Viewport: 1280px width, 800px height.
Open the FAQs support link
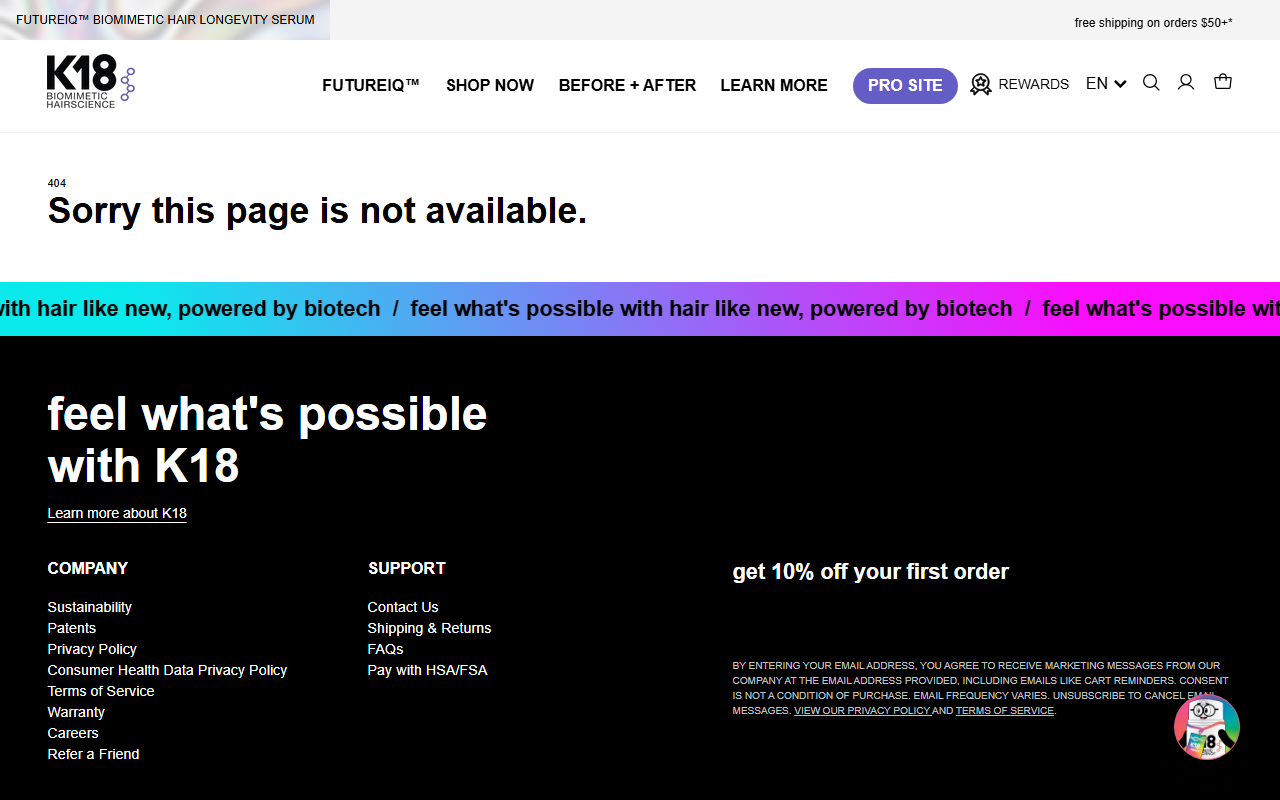[x=386, y=649]
